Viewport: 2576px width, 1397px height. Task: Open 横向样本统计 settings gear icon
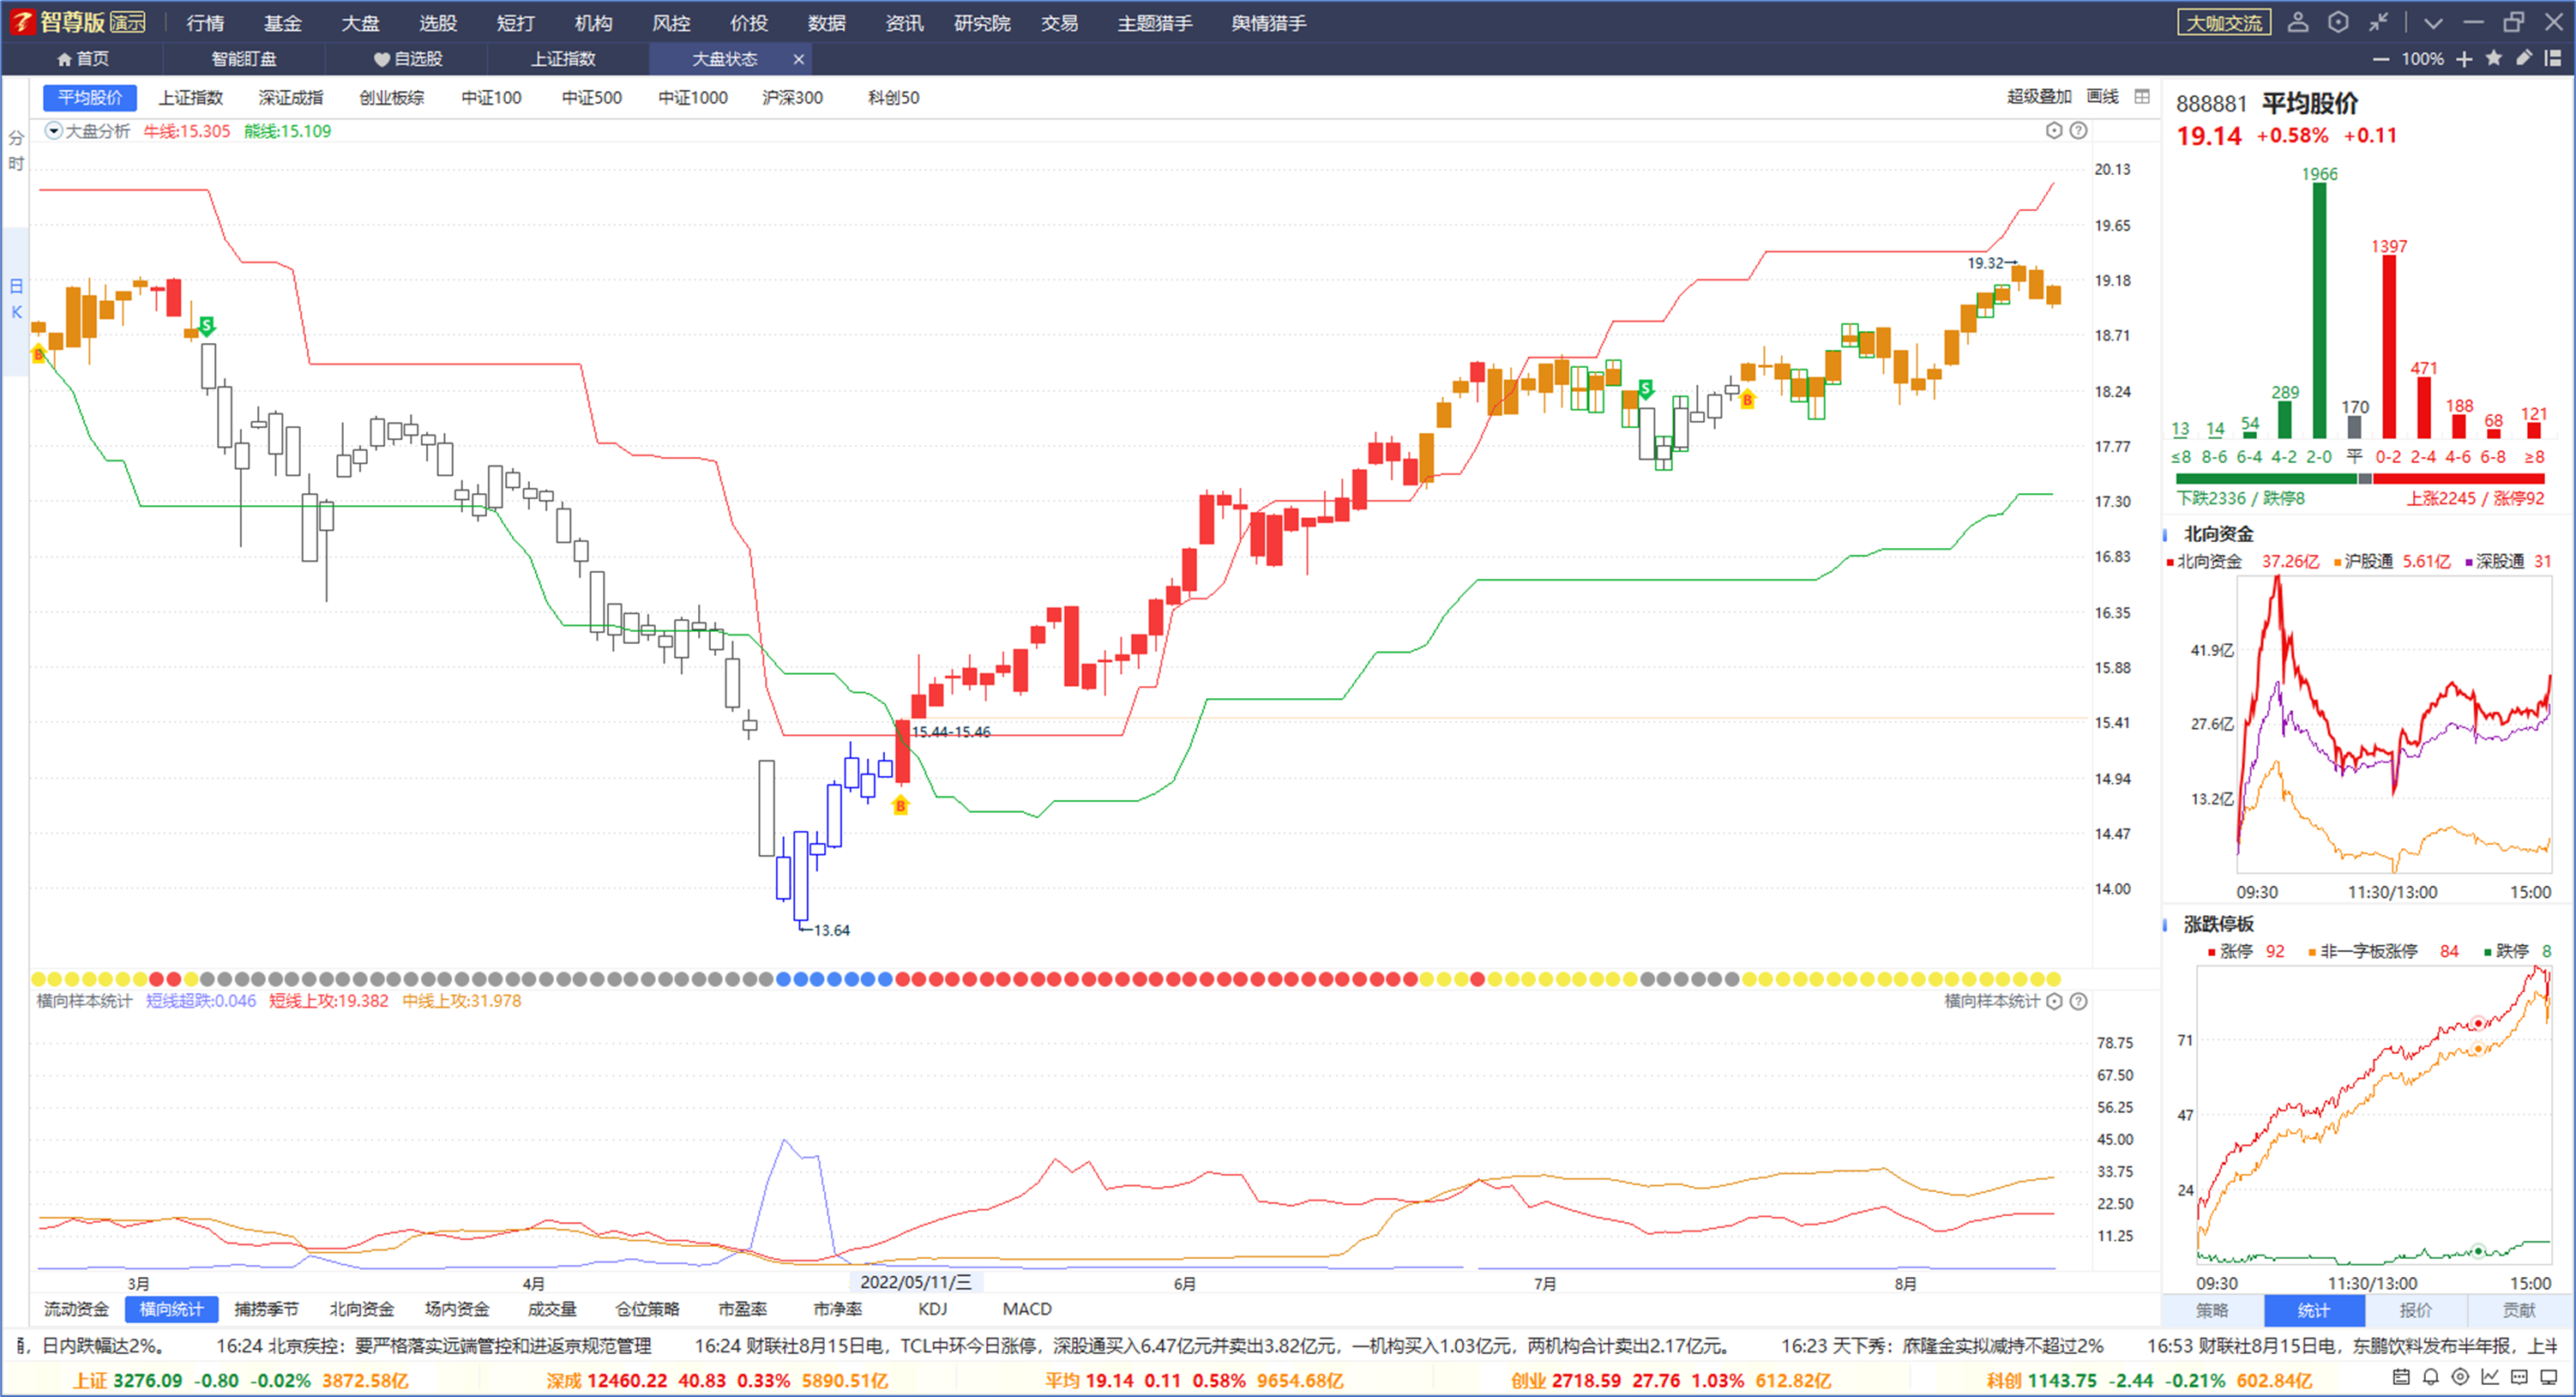pos(2054,1001)
